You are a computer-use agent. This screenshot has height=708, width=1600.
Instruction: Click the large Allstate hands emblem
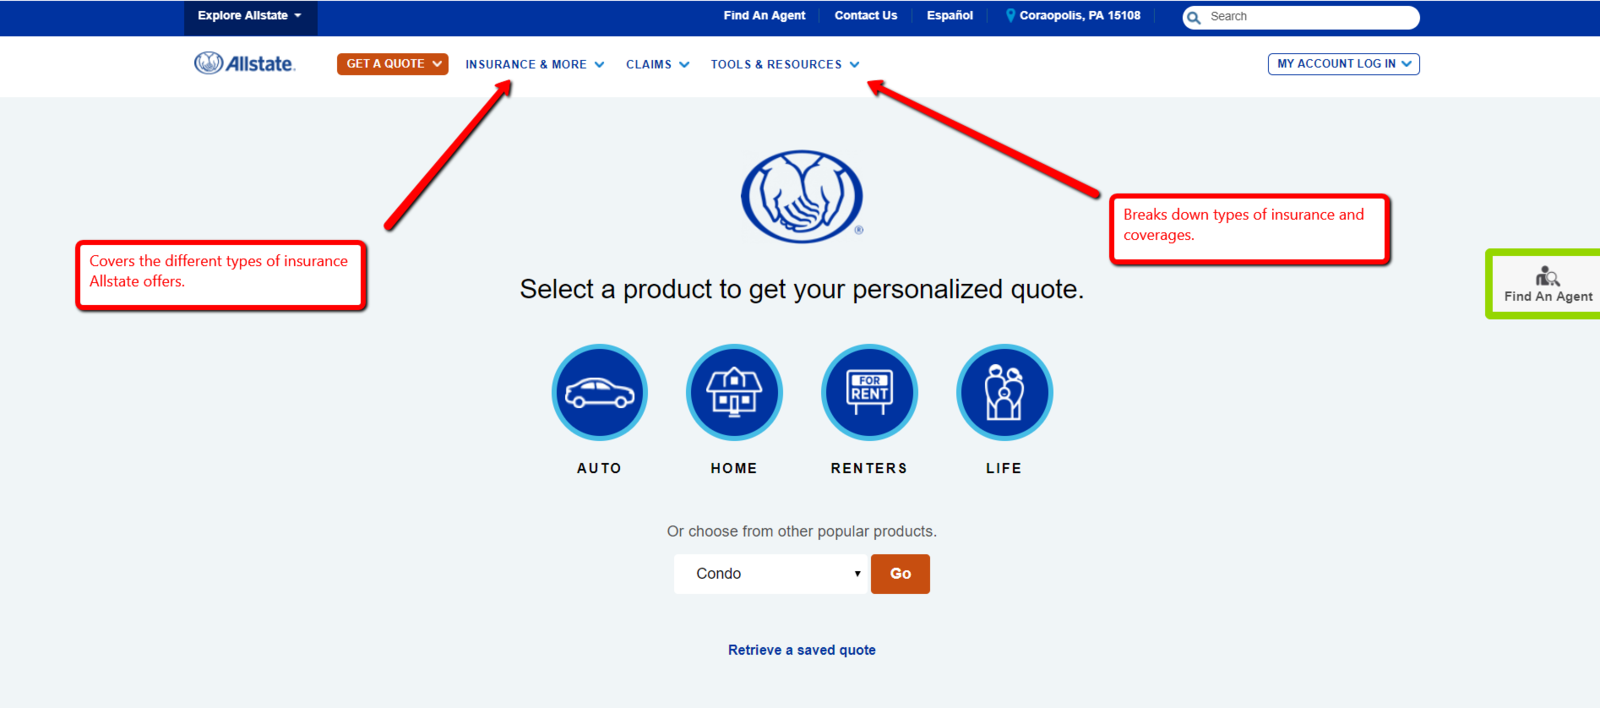802,196
